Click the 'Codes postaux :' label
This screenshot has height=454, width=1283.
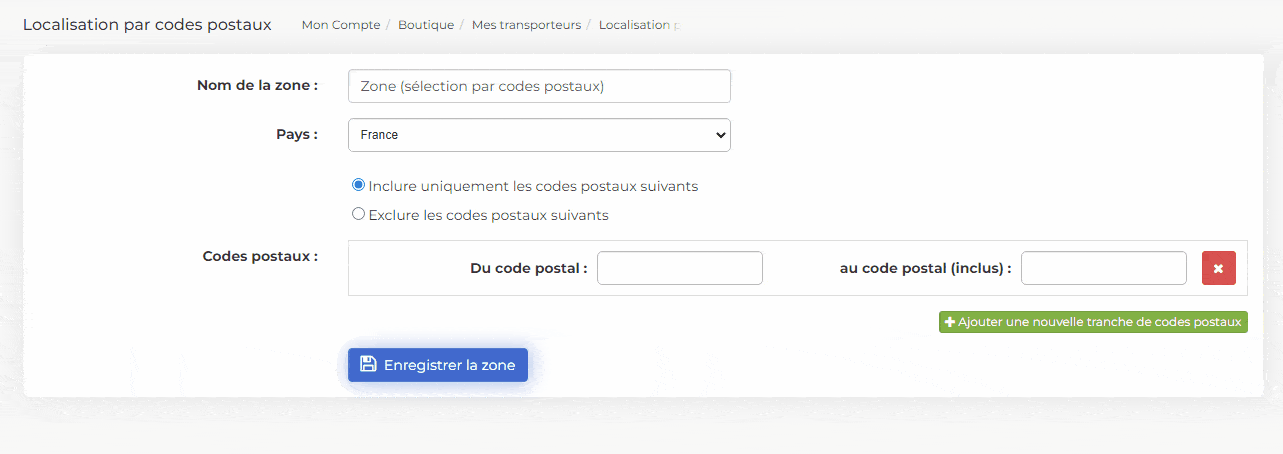260,256
